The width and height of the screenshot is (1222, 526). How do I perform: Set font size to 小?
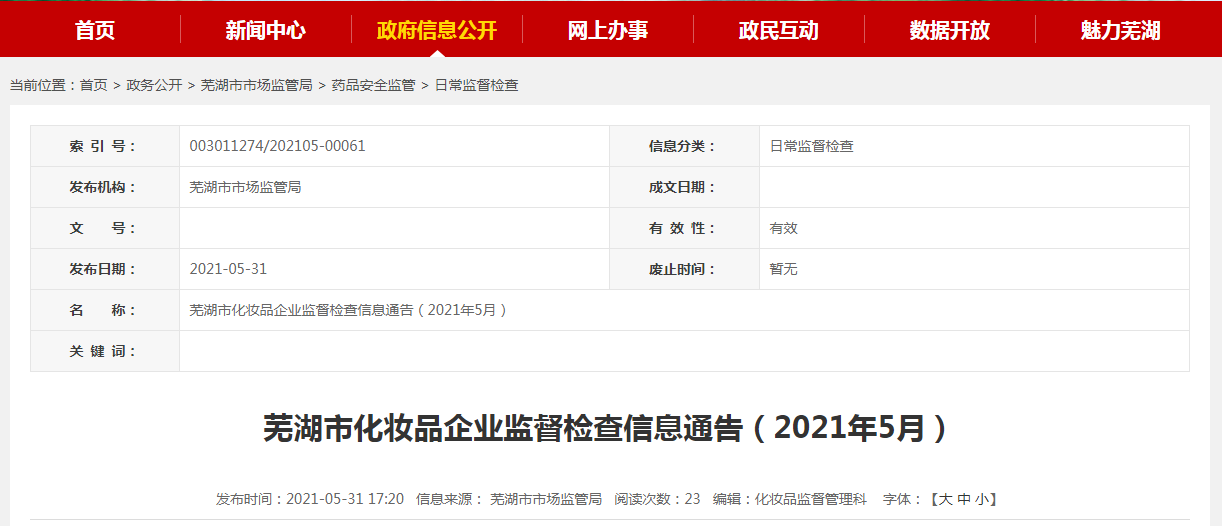click(981, 499)
